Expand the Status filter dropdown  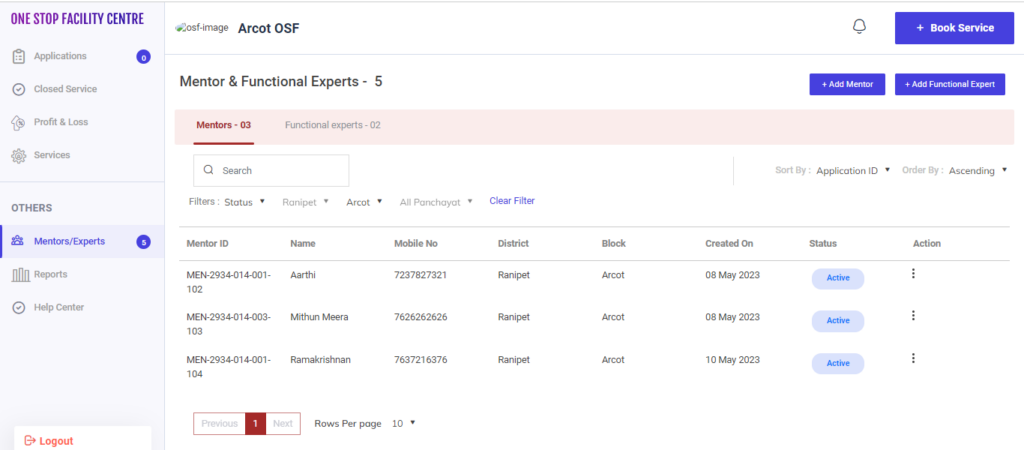point(244,202)
